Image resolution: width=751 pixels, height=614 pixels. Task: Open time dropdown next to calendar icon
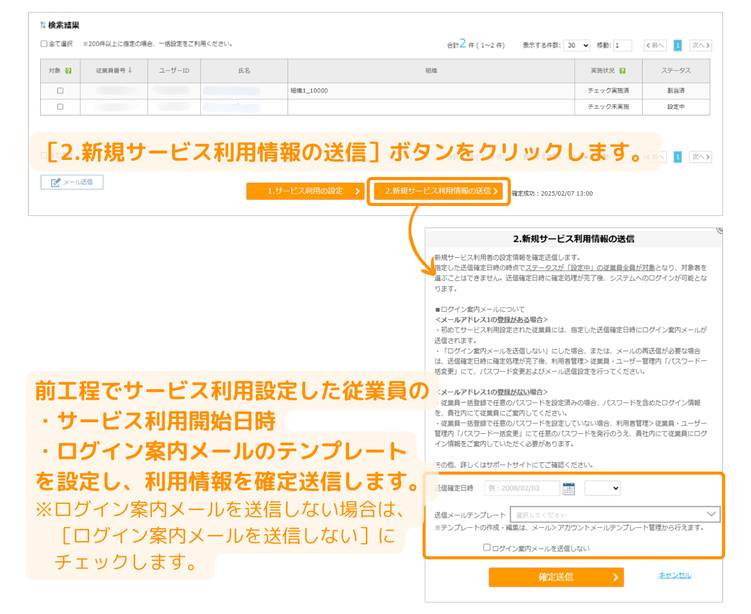602,489
